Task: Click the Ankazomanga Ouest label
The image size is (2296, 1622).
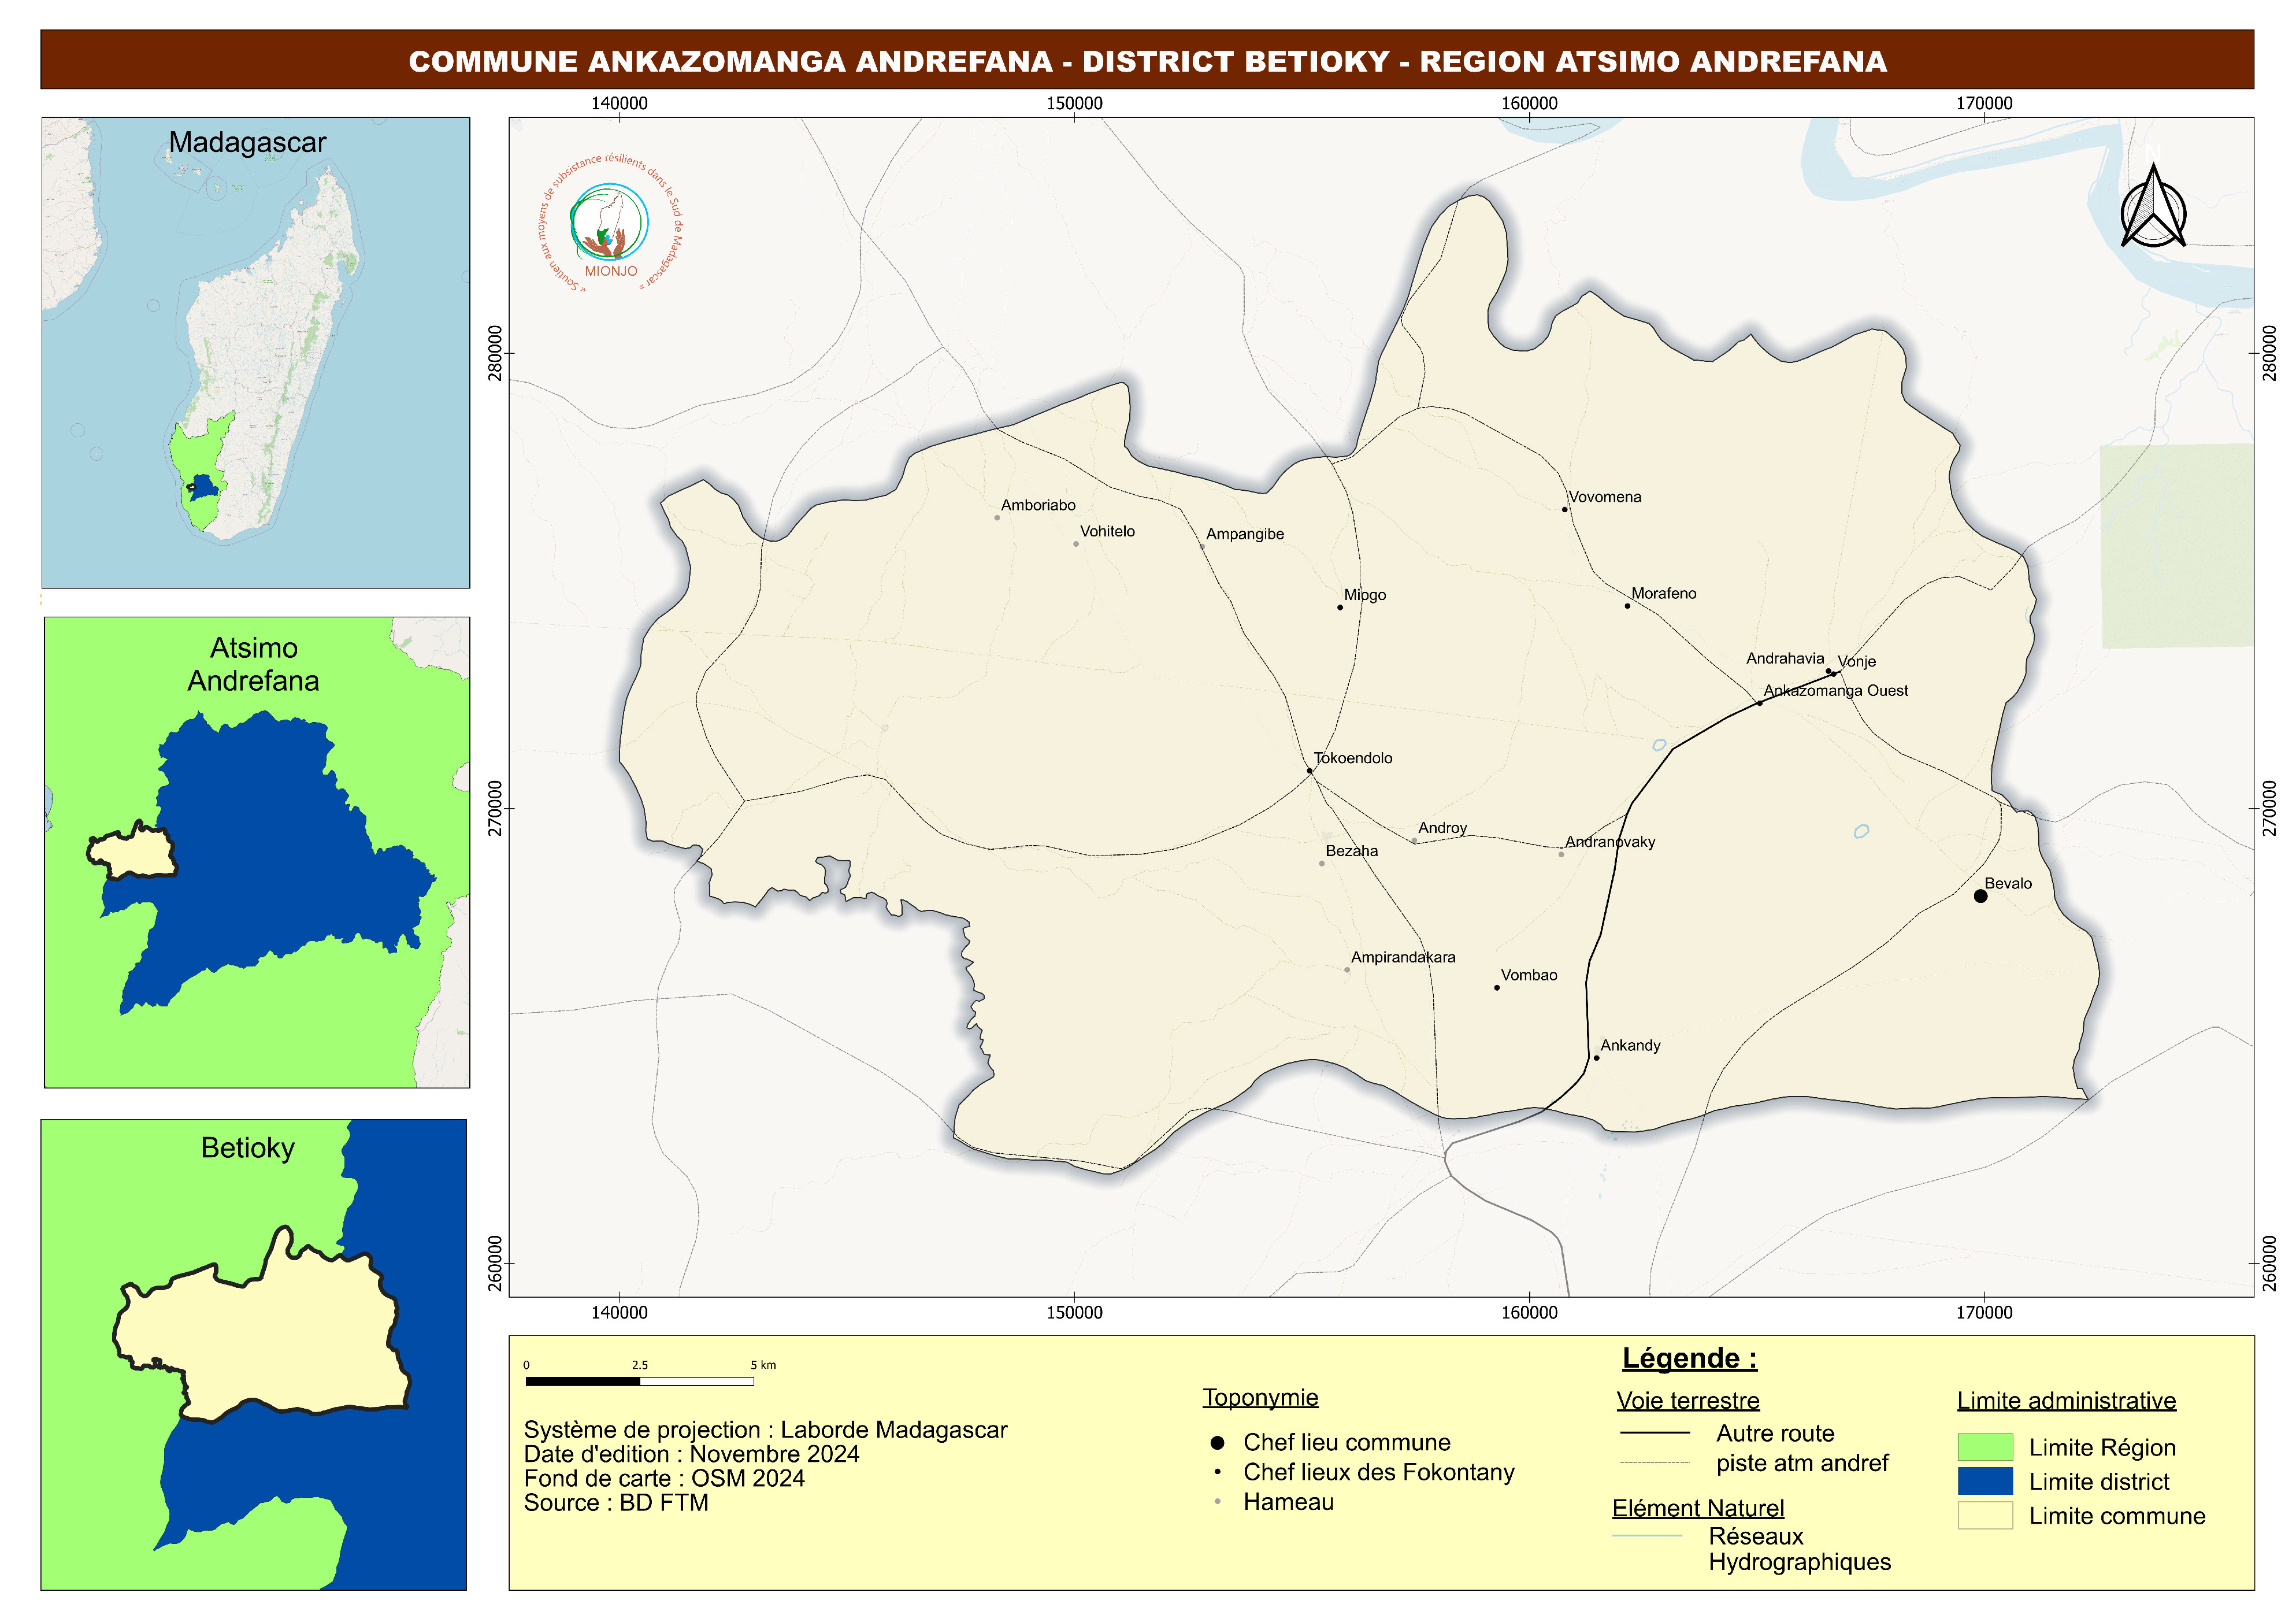Action: pos(1835,690)
